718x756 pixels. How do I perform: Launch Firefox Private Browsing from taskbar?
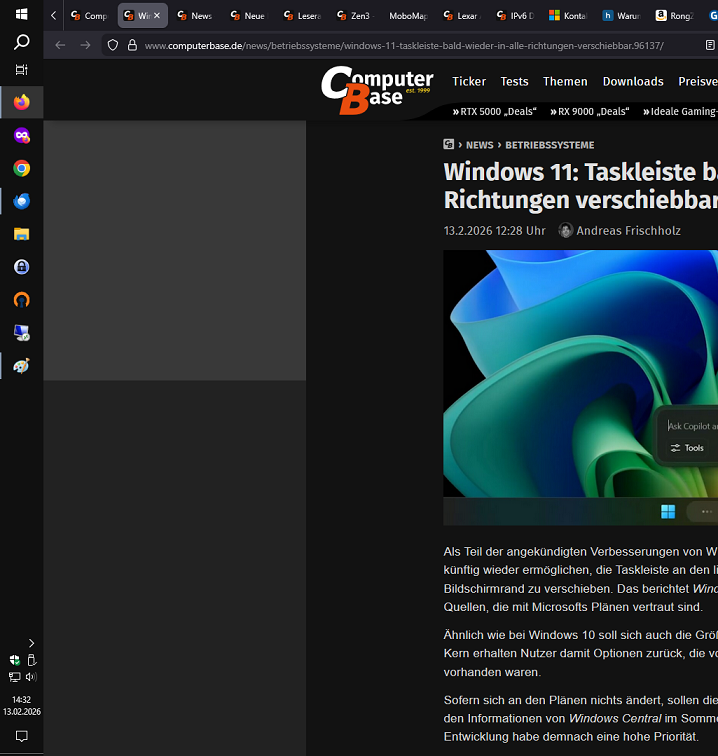click(21, 136)
